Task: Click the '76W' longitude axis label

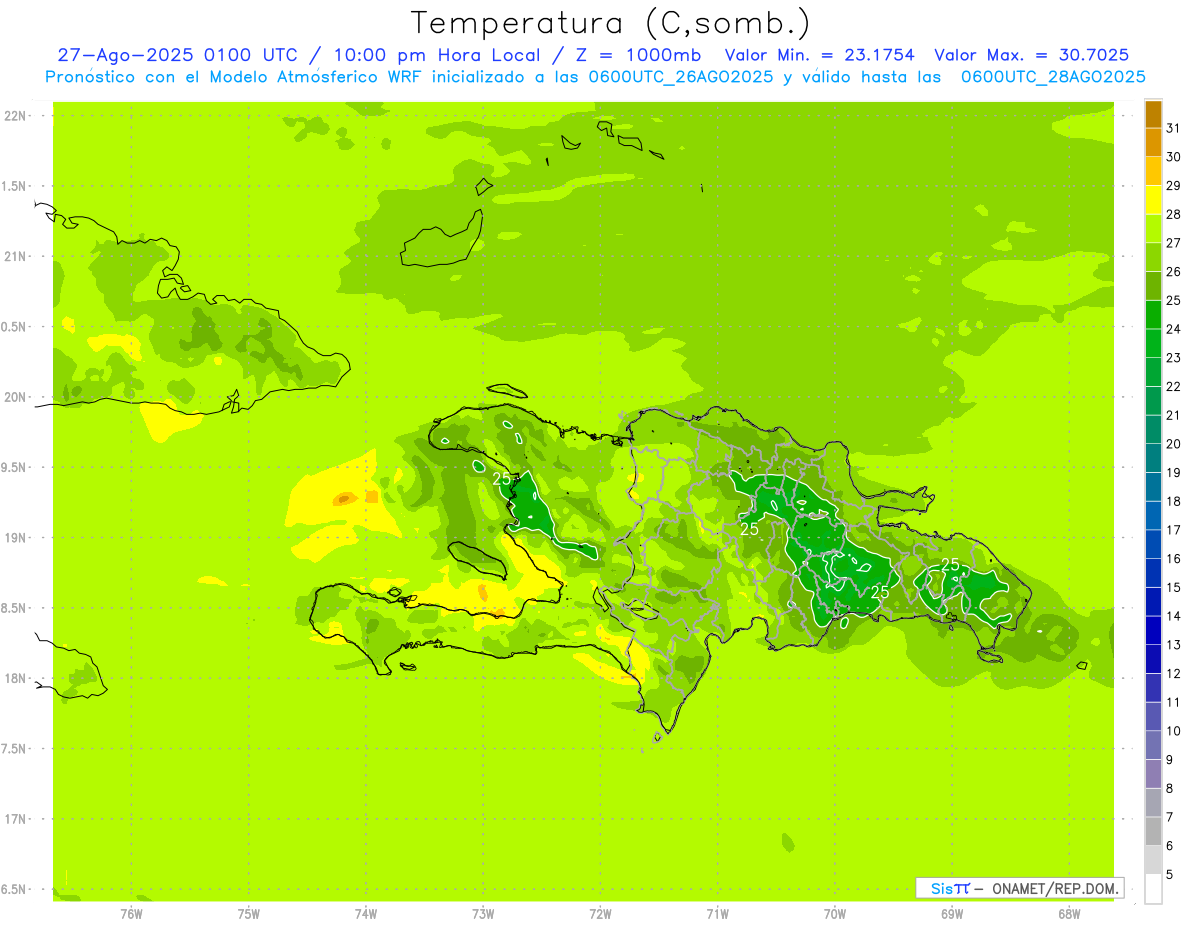Action: 131,914
